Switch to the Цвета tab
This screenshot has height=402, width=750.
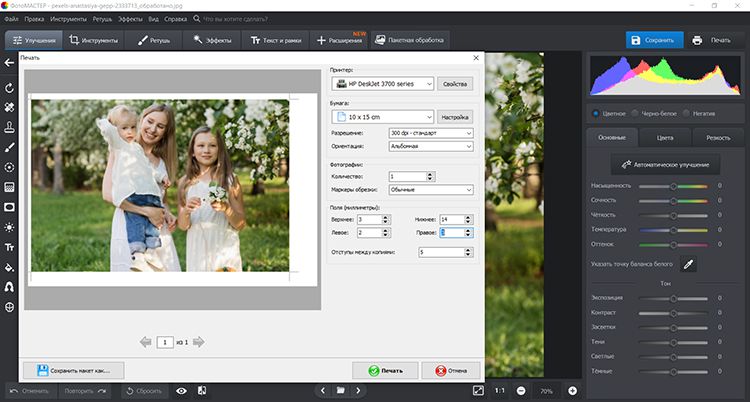(x=665, y=137)
